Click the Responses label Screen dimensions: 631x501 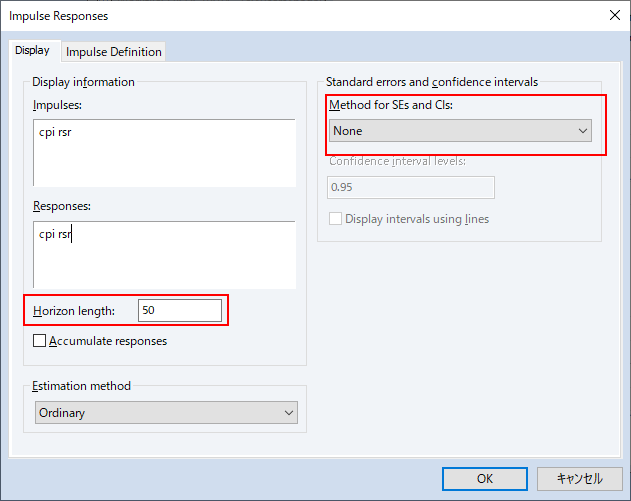(62, 206)
